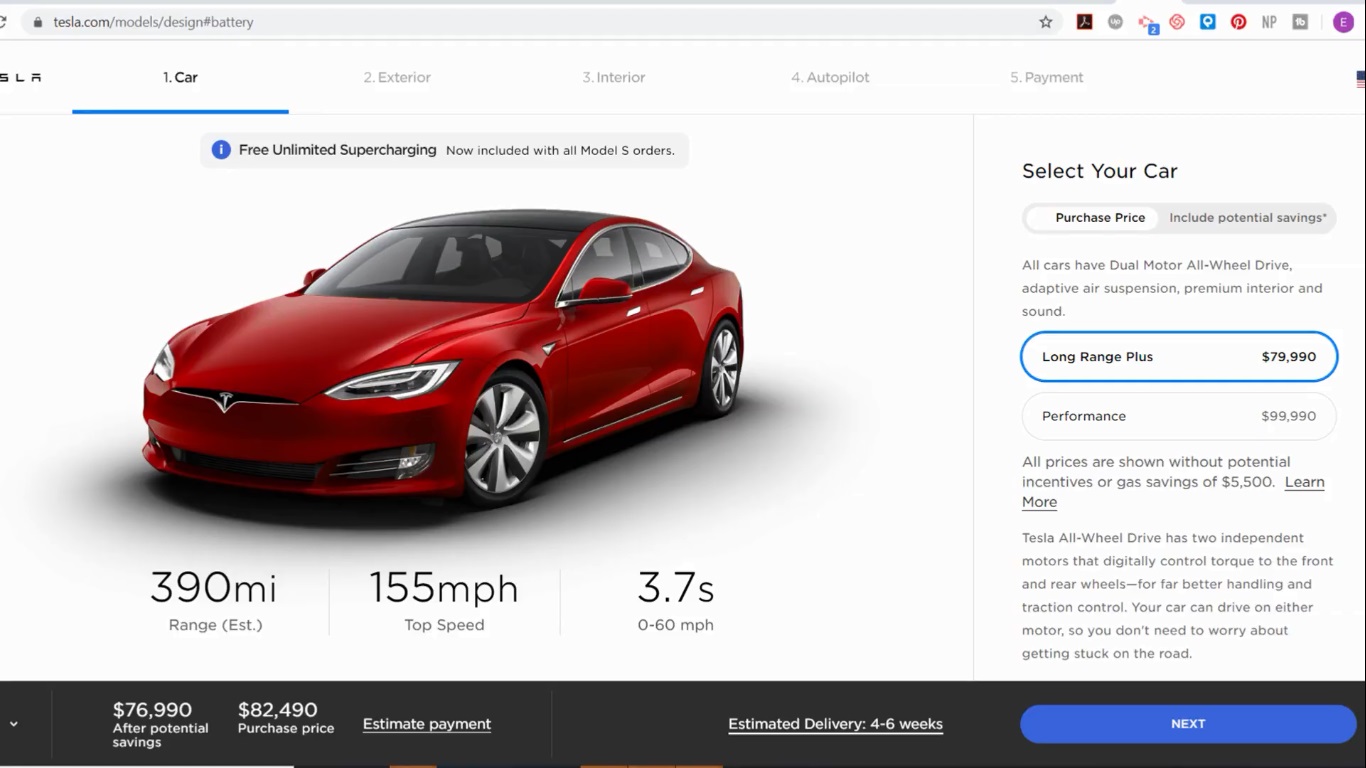Open the gray 'tb' extension icon

pos(1300,22)
